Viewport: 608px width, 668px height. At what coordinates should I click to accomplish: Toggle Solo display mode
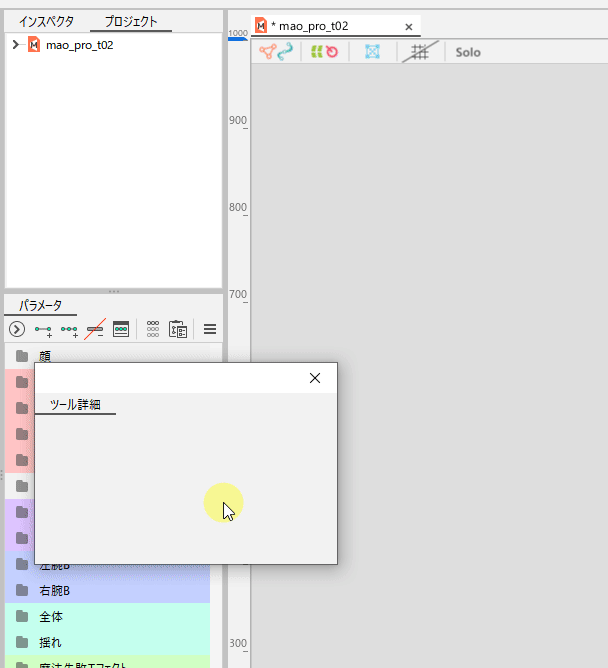pyautogui.click(x=468, y=52)
